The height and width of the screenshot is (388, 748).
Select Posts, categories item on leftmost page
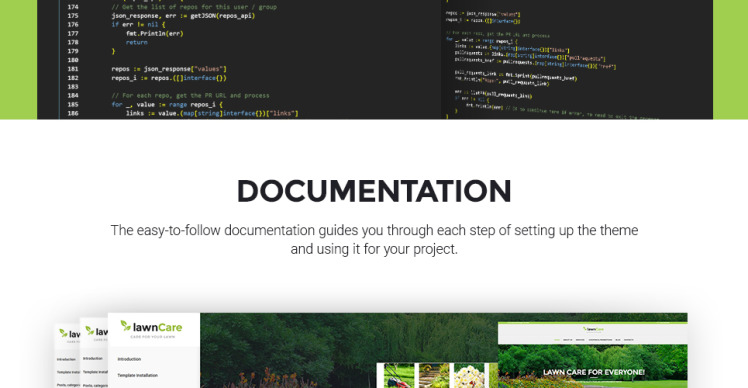[x=68, y=385]
